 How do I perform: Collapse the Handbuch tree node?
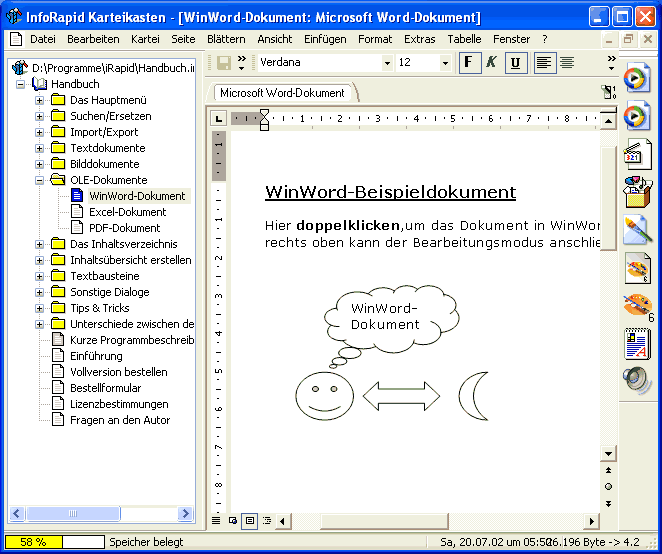[20, 84]
